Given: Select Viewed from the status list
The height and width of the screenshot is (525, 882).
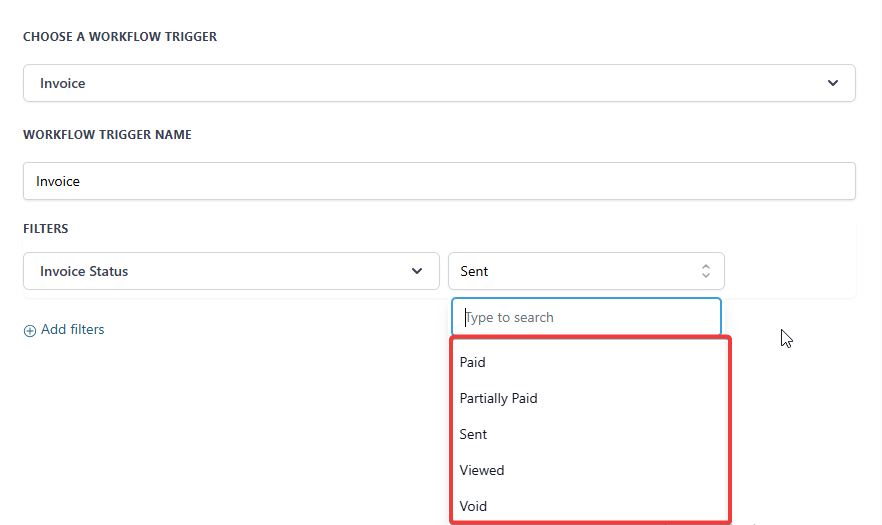Looking at the screenshot, I should pos(482,470).
